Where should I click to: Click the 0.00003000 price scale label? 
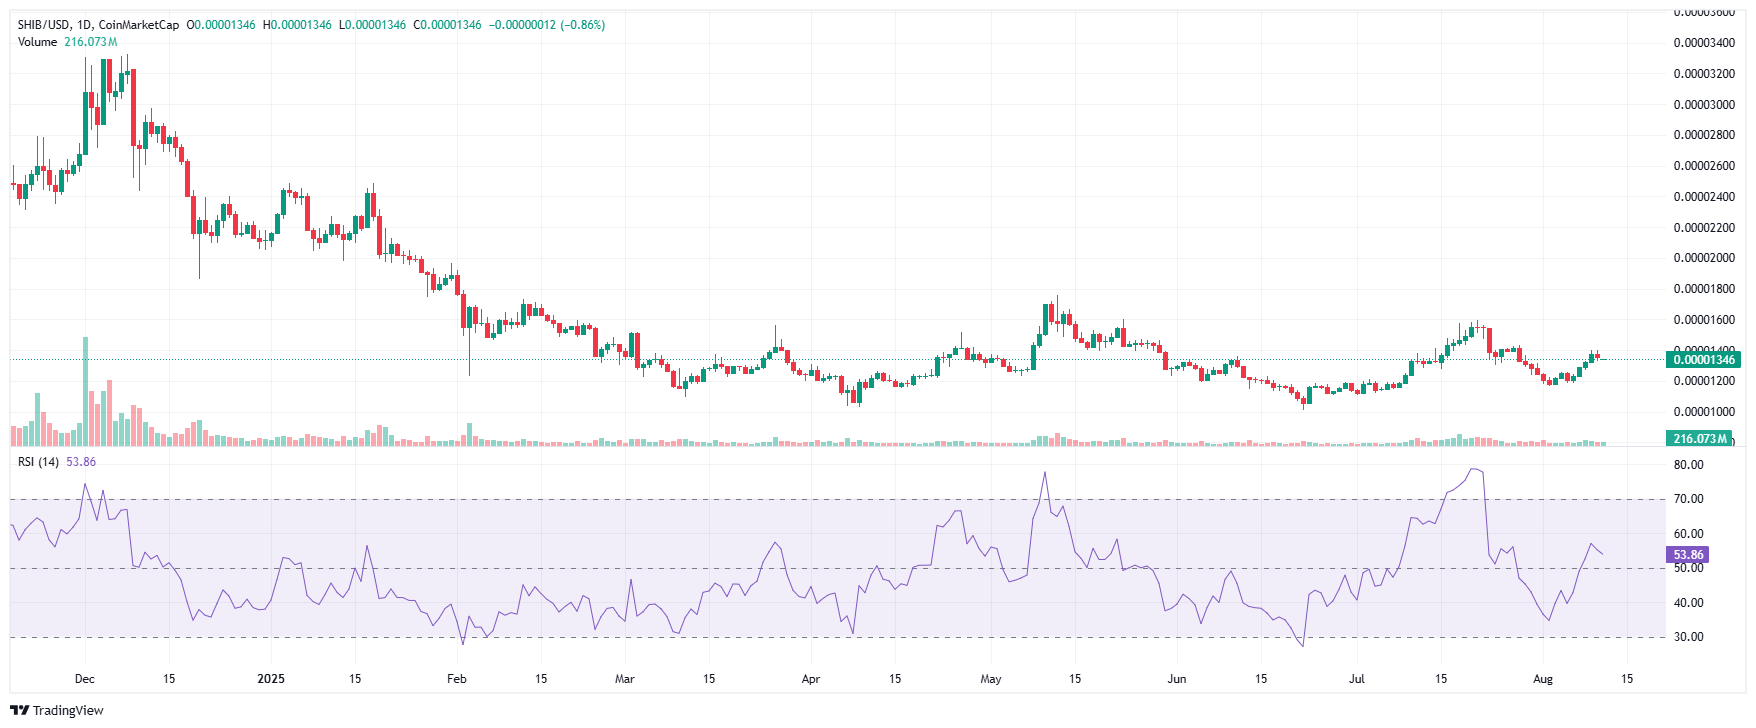coord(1704,105)
